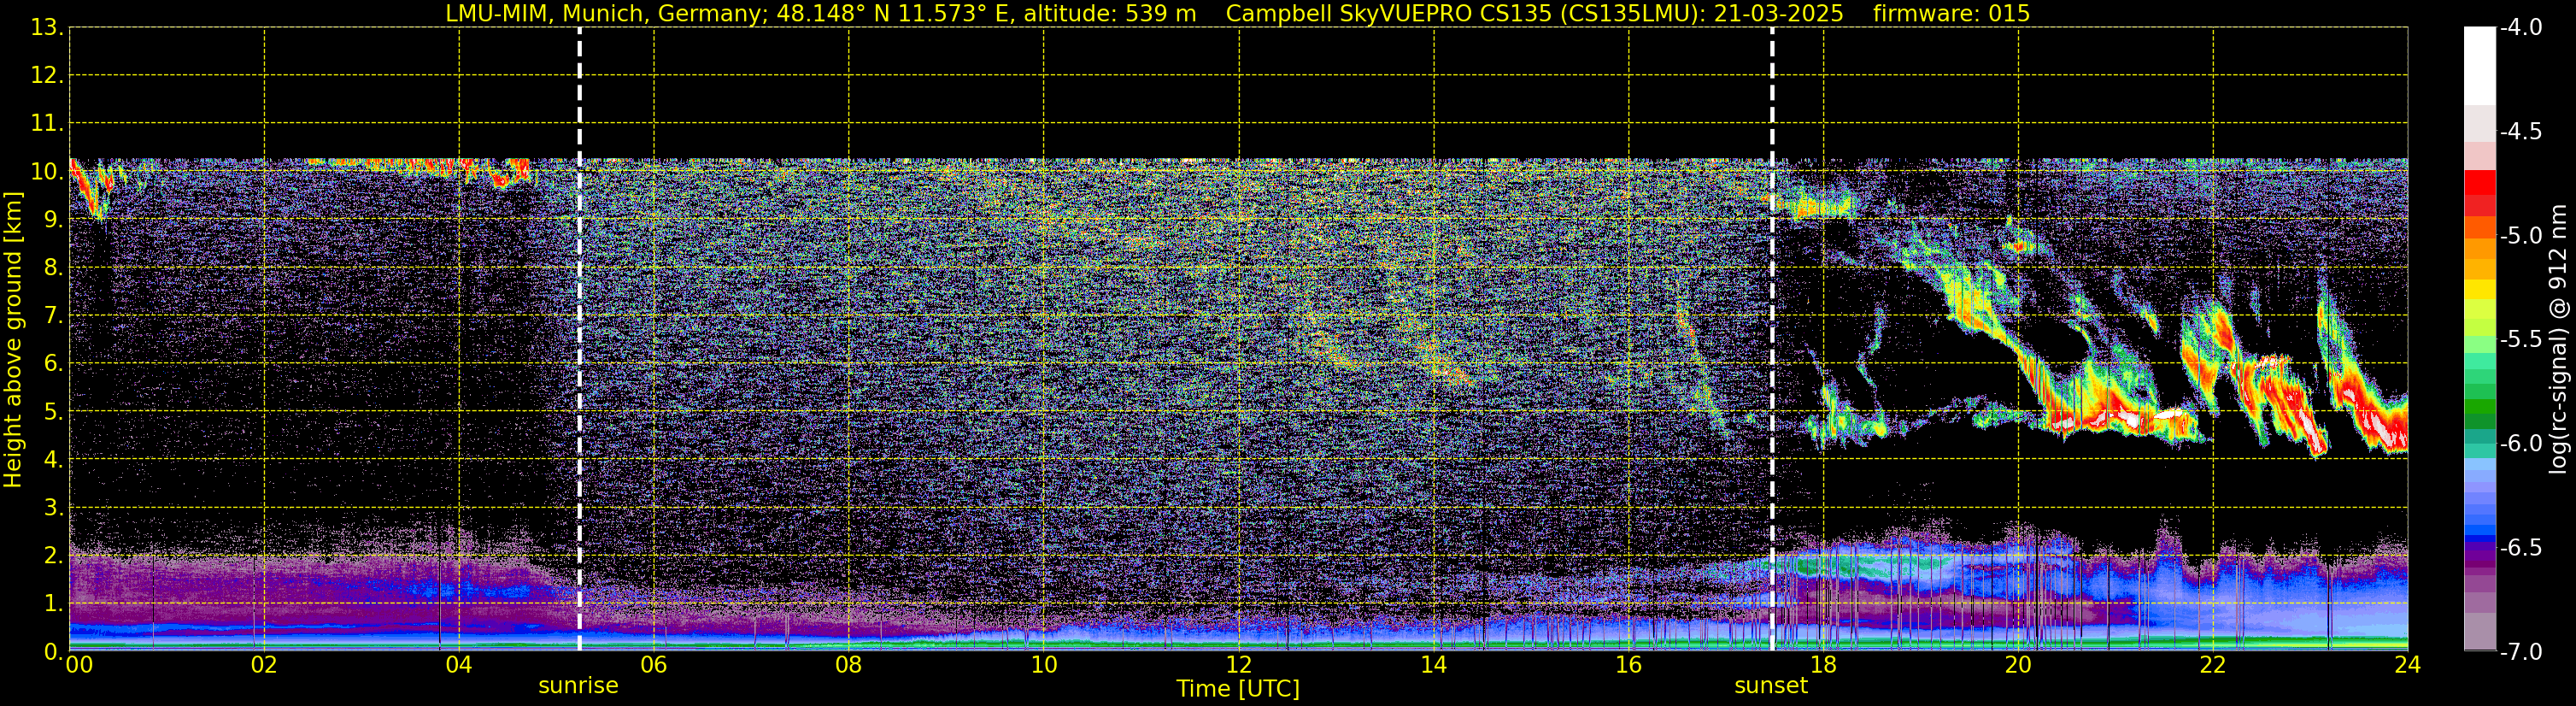This screenshot has height=706, width=2576.
Task: Select the 'Time [UTC]' axis label
Action: 1238,688
